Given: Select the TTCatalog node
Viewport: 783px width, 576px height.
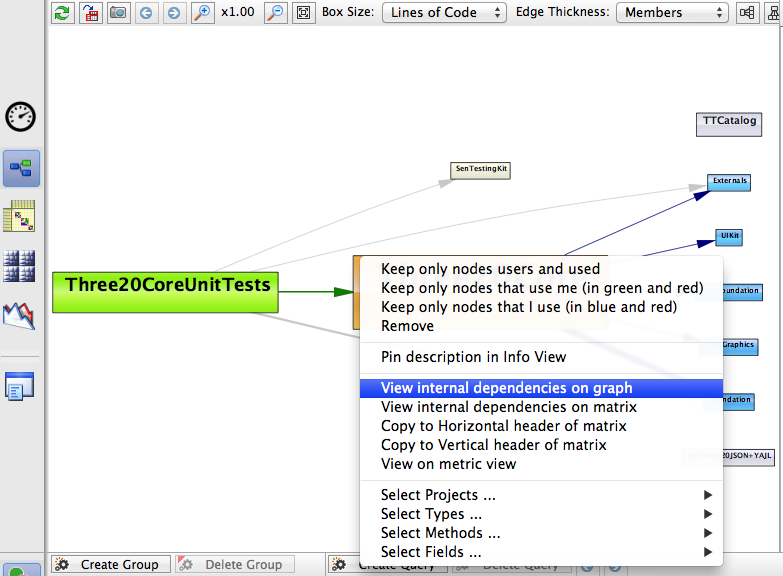Looking at the screenshot, I should coord(729,124).
